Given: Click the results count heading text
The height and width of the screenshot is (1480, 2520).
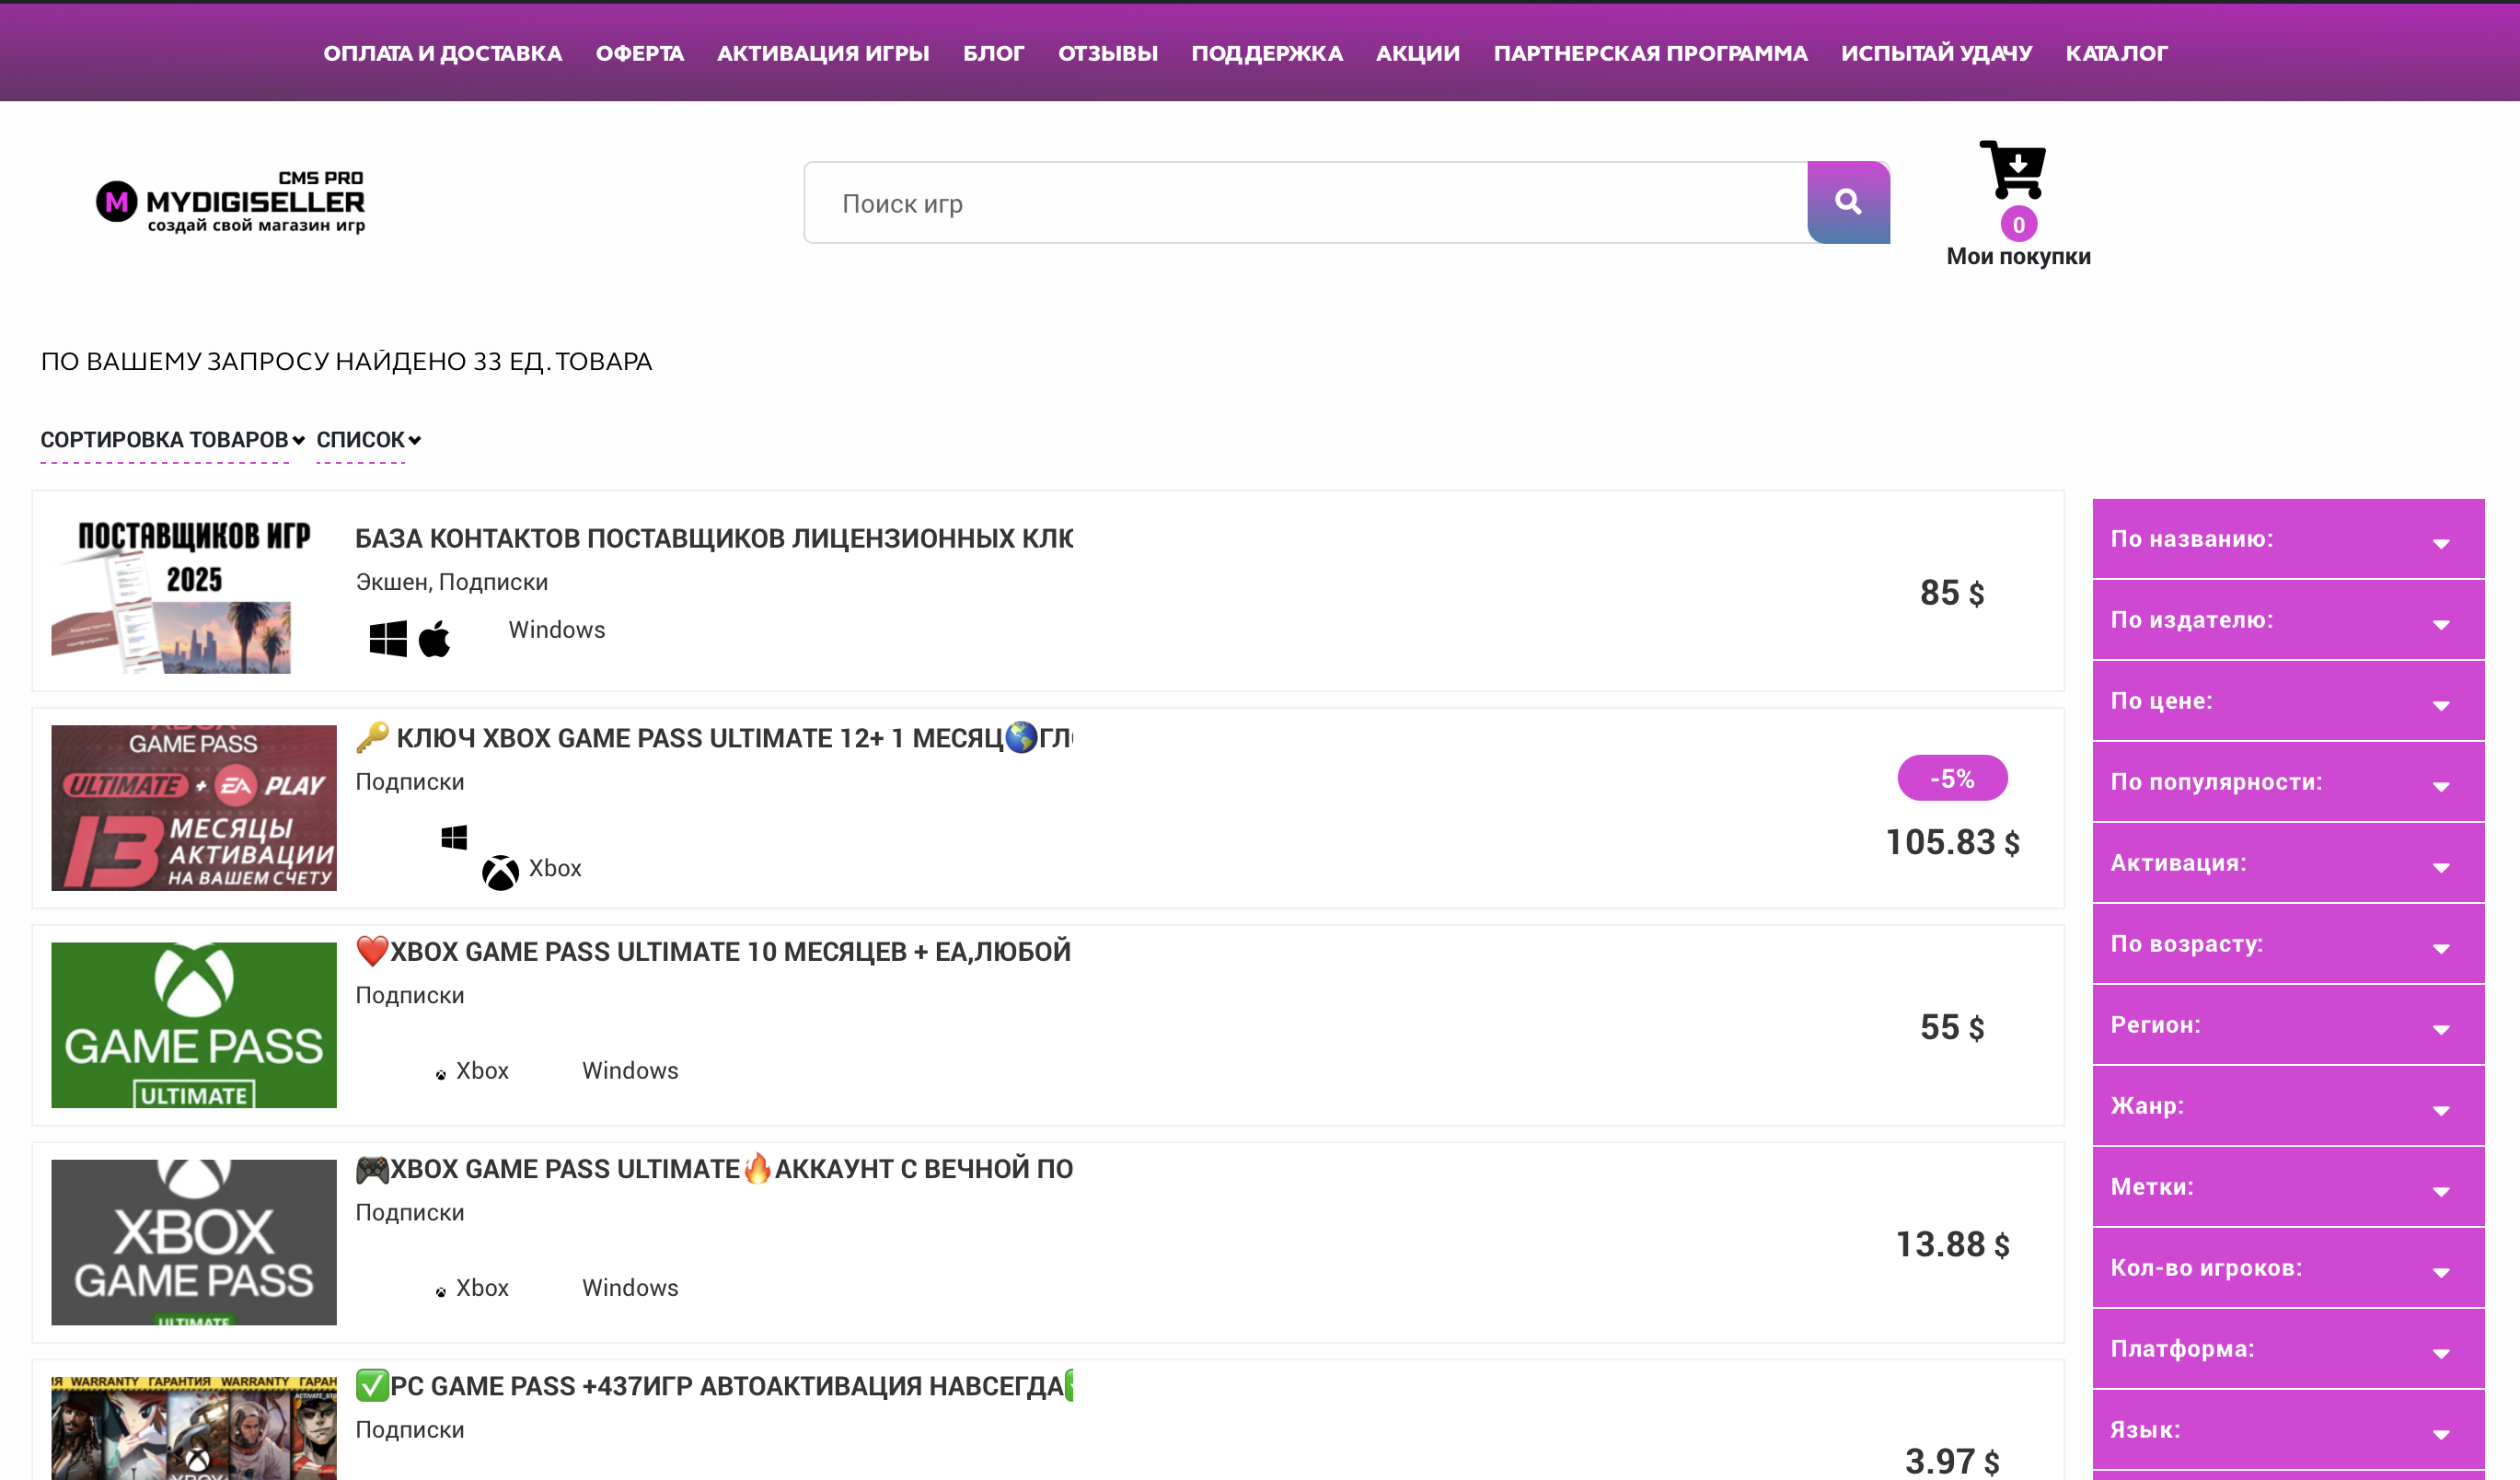Looking at the screenshot, I should coord(346,362).
